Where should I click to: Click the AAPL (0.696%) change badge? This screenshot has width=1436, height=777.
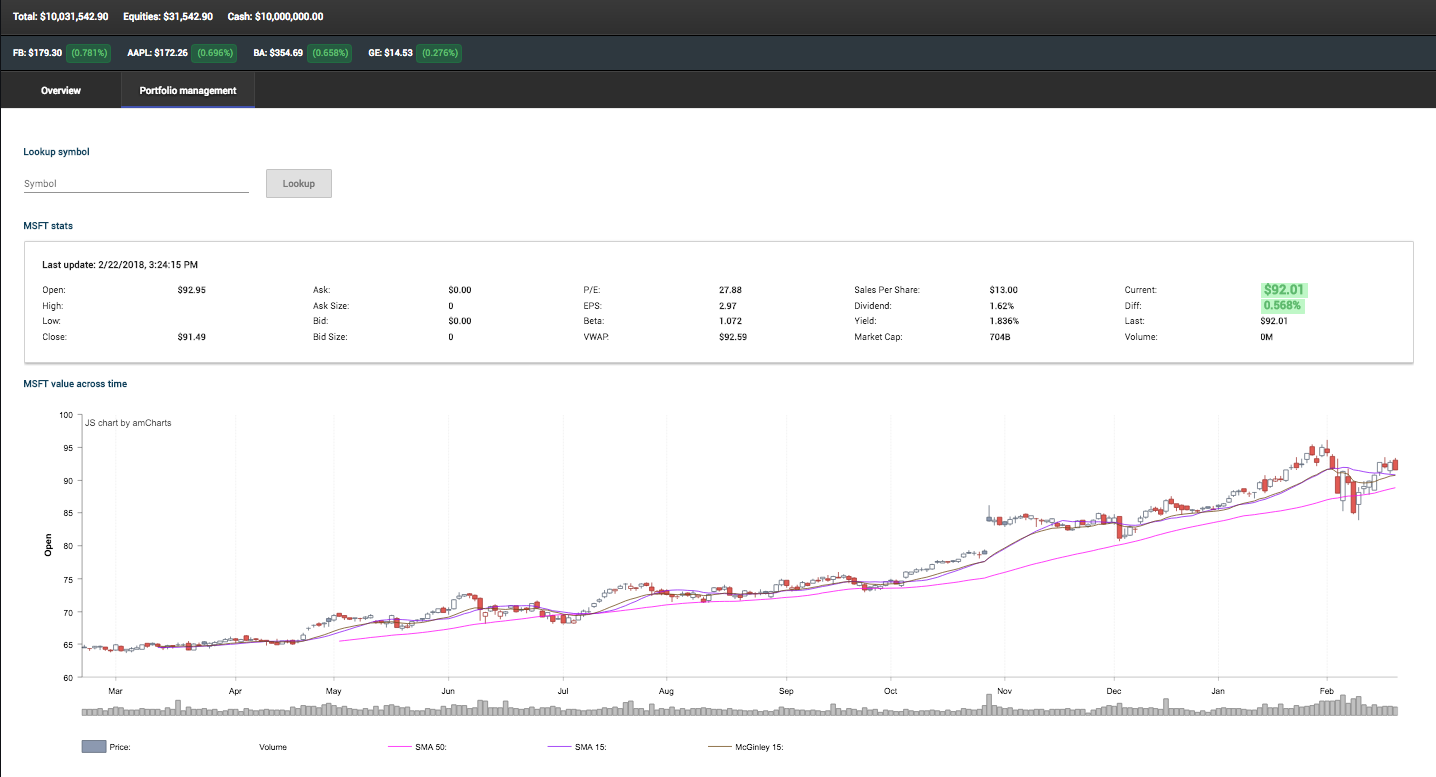point(216,52)
